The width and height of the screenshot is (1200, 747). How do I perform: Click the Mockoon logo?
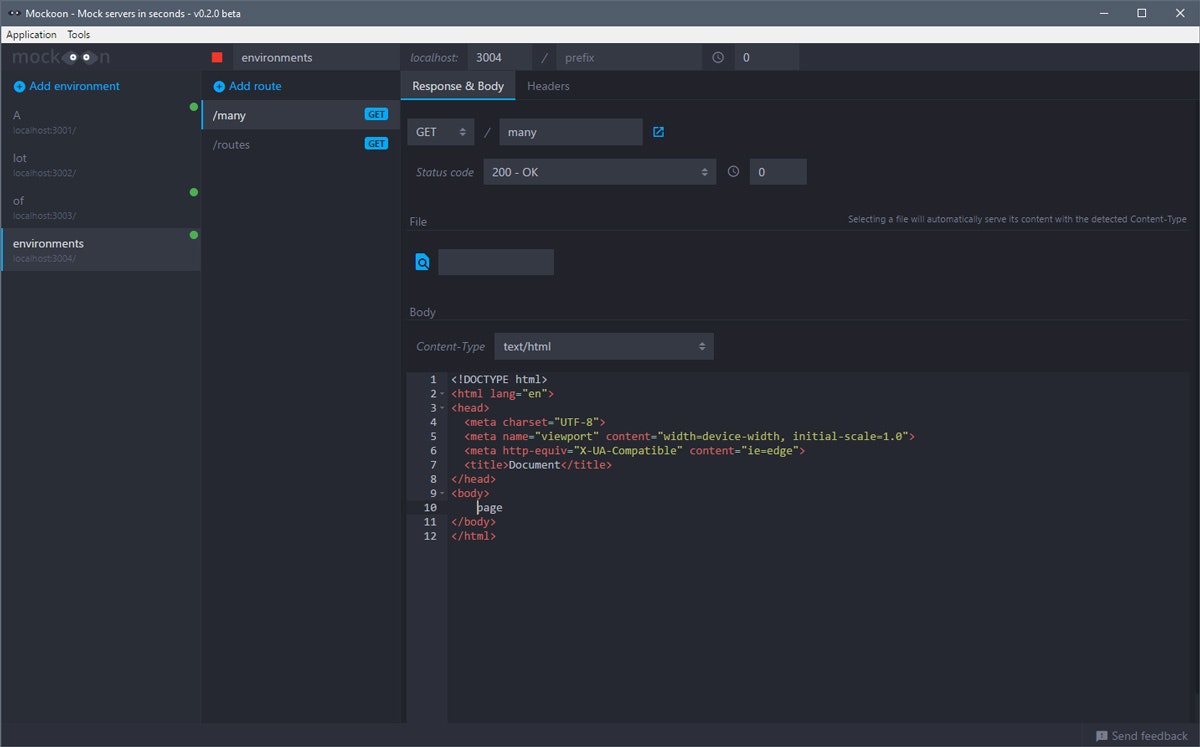coord(60,57)
